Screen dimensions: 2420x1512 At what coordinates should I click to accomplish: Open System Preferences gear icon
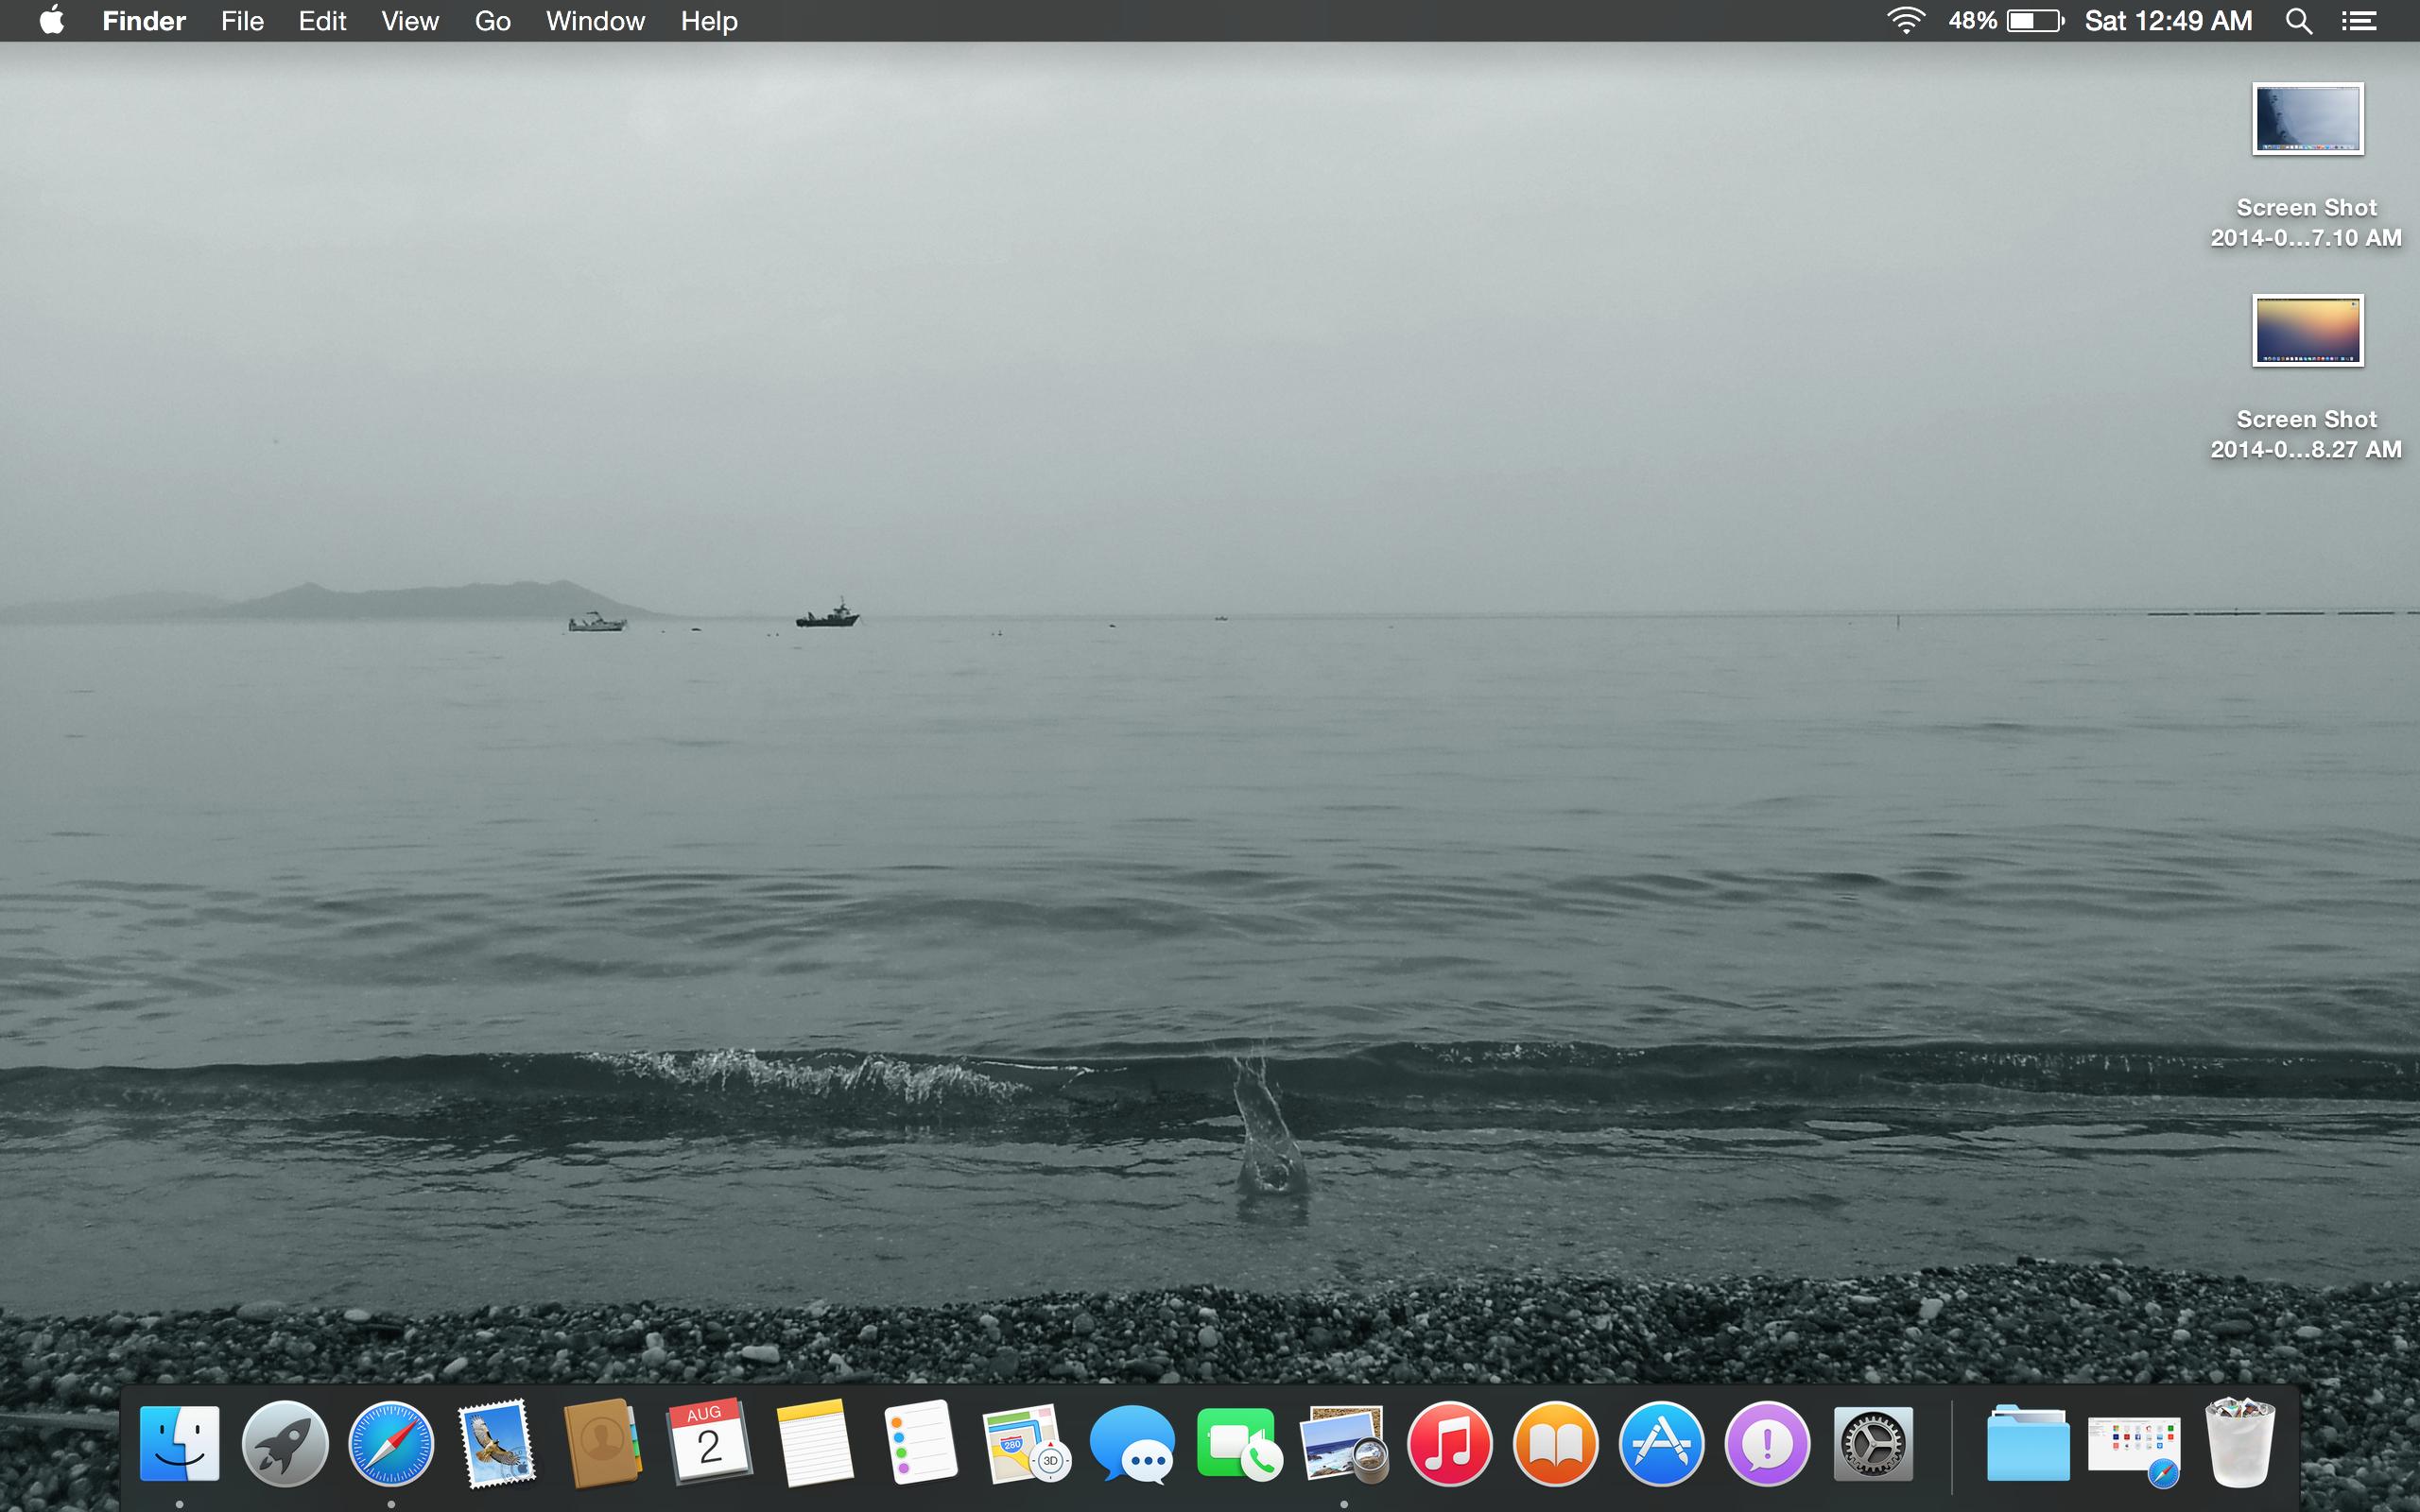[1873, 1444]
